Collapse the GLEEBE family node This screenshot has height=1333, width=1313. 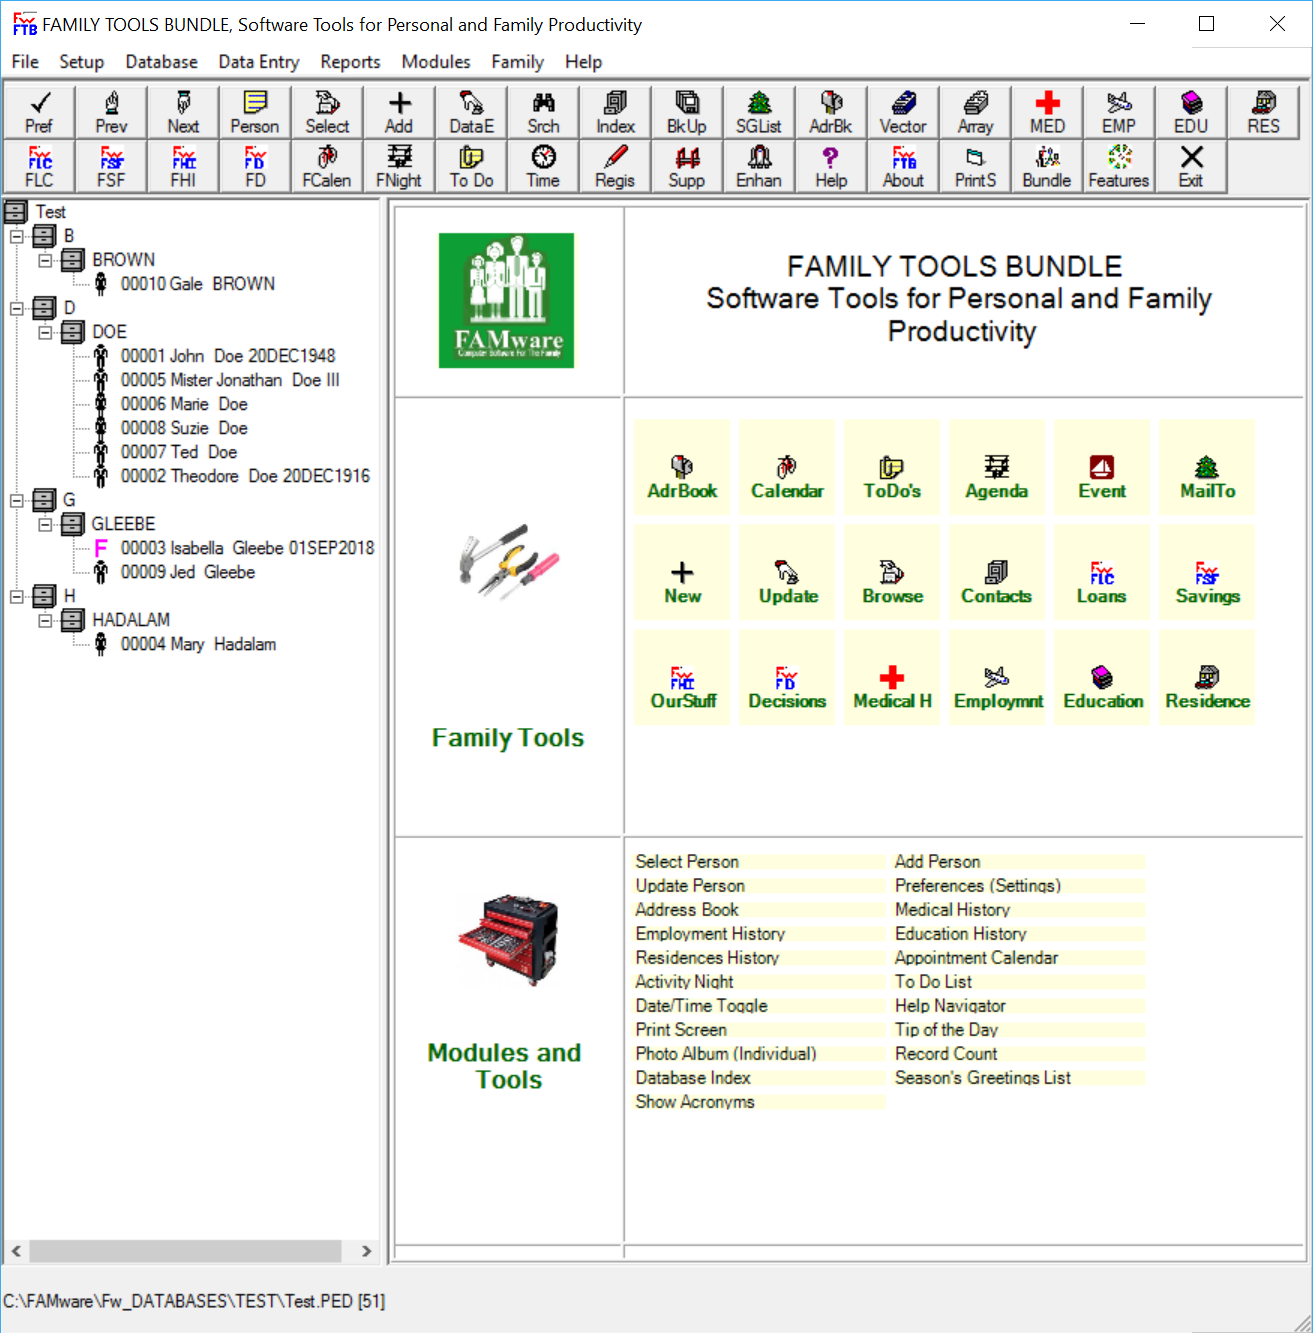click(x=45, y=524)
